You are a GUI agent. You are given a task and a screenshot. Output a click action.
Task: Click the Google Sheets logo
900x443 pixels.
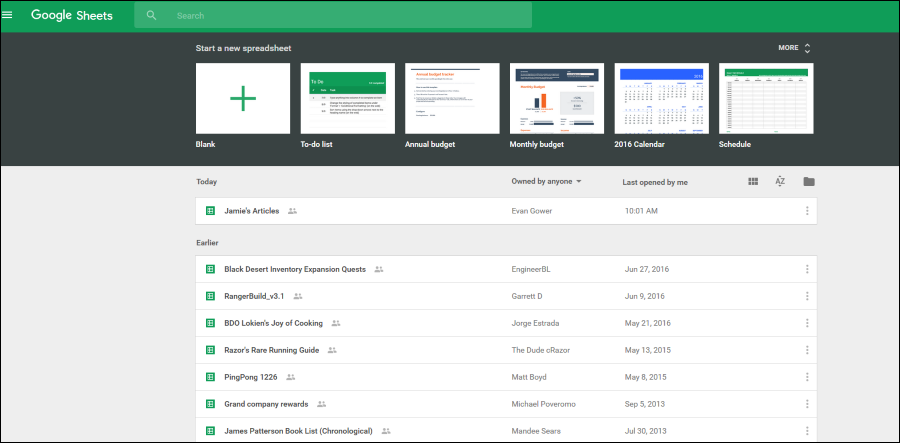(x=72, y=15)
